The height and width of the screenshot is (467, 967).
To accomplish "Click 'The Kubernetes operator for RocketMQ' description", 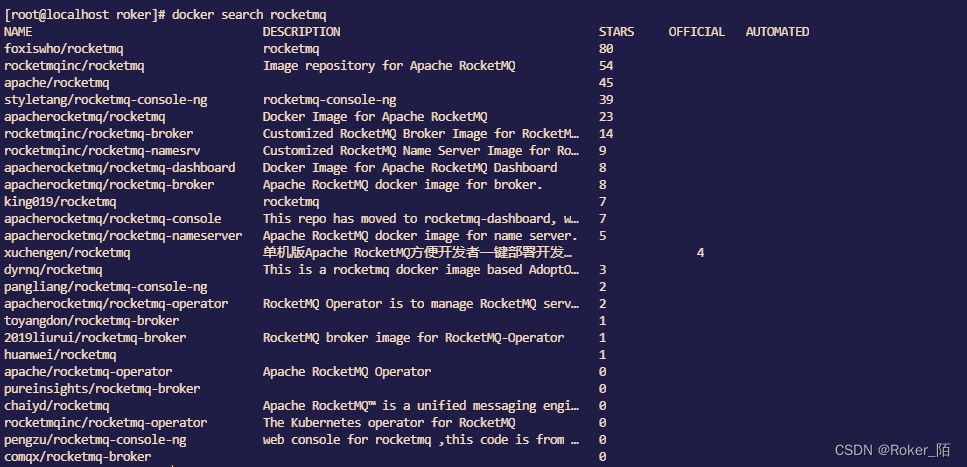I will click(389, 423).
